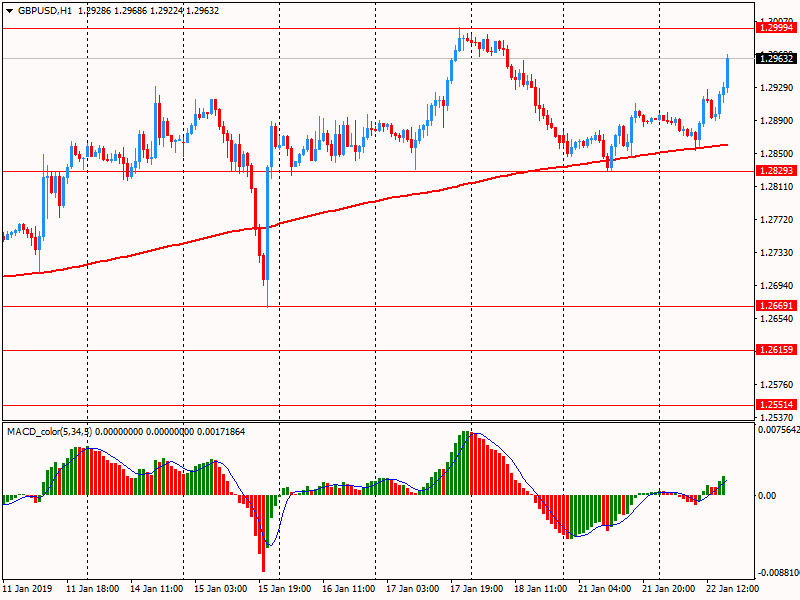Screen dimensions: 800x600
Task: Click the MACD zero level 0.00 label
Action: 767,495
